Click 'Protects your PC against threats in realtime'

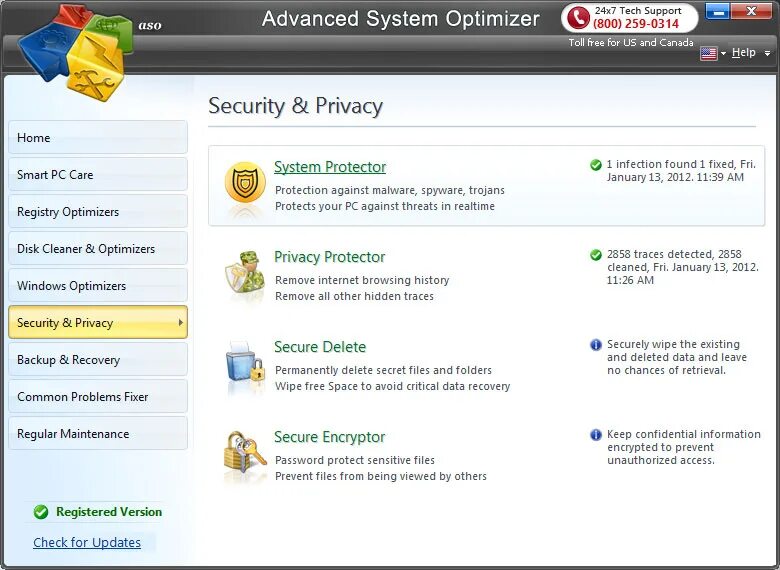click(x=385, y=206)
